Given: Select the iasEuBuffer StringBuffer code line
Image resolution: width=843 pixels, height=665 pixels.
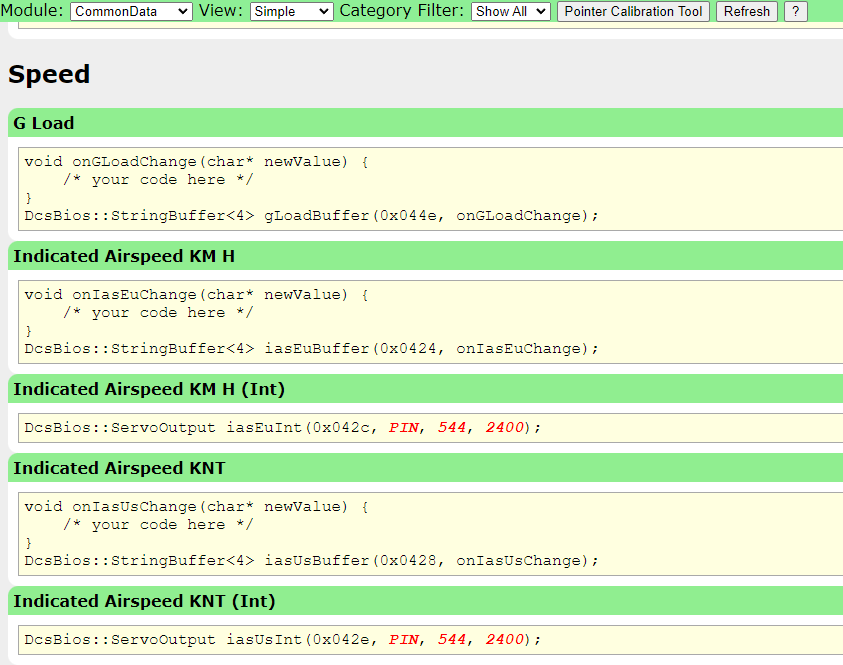Looking at the screenshot, I should point(311,348).
